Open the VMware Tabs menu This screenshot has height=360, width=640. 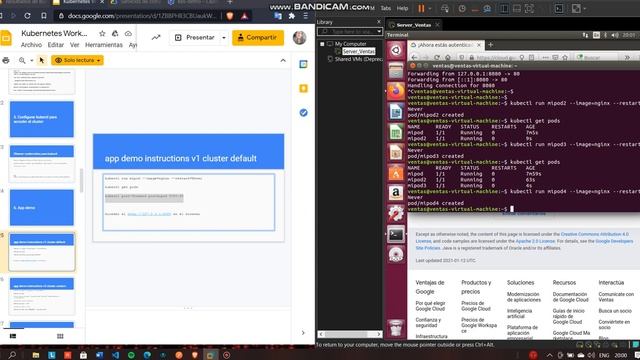[x=386, y=8]
